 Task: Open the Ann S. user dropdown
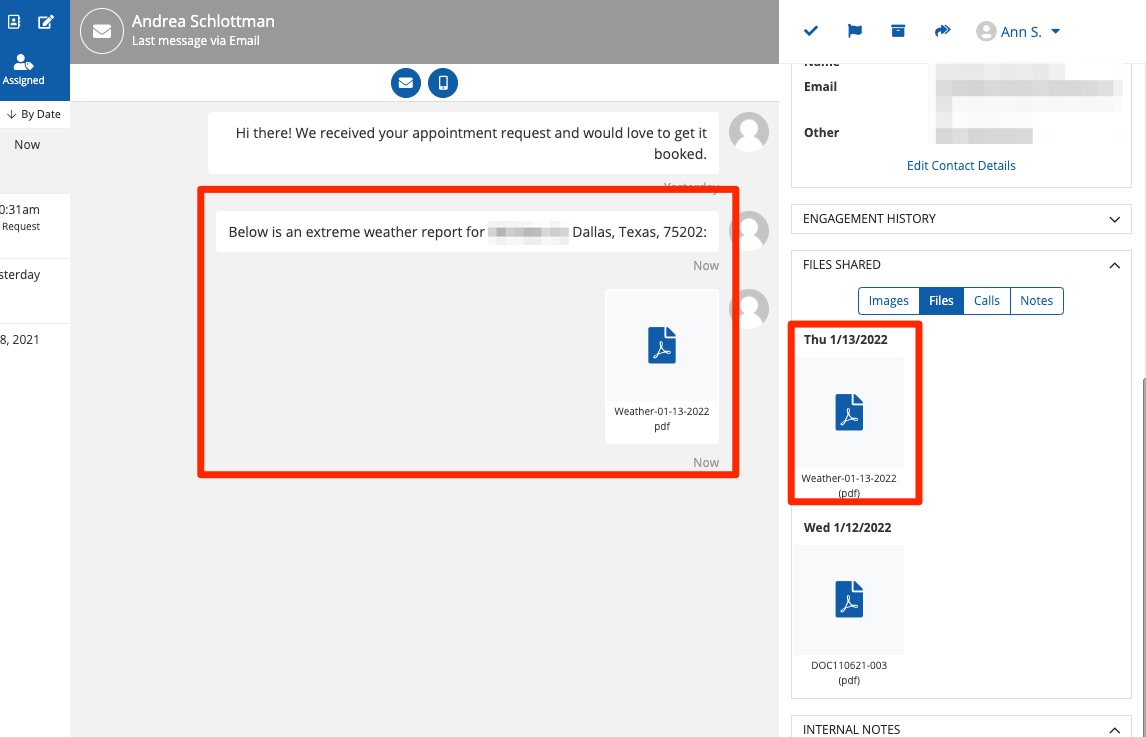click(x=1018, y=32)
